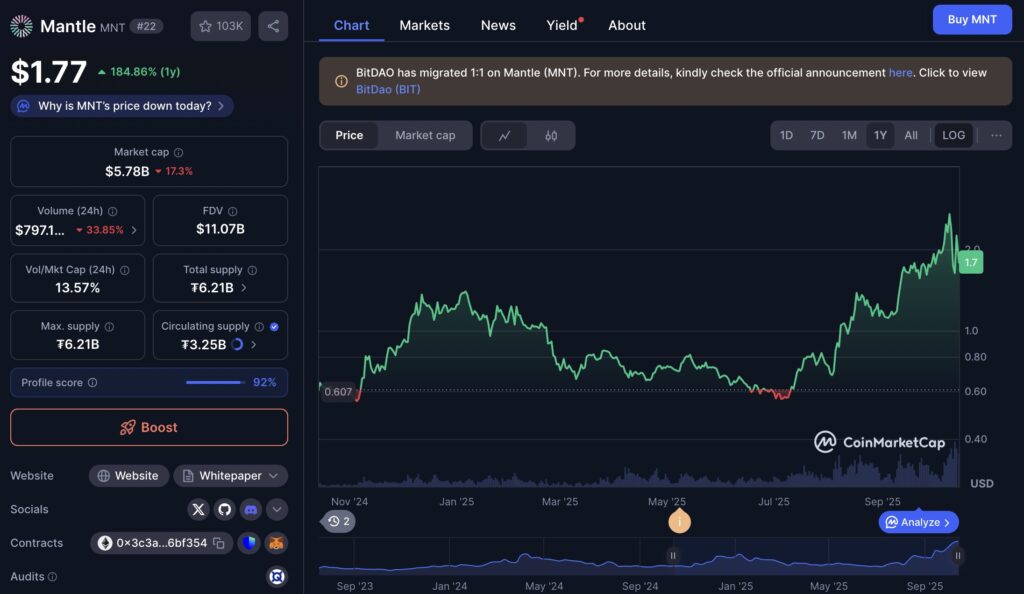Viewport: 1024px width, 594px height.
Task: Open the Website link button
Action: click(129, 476)
